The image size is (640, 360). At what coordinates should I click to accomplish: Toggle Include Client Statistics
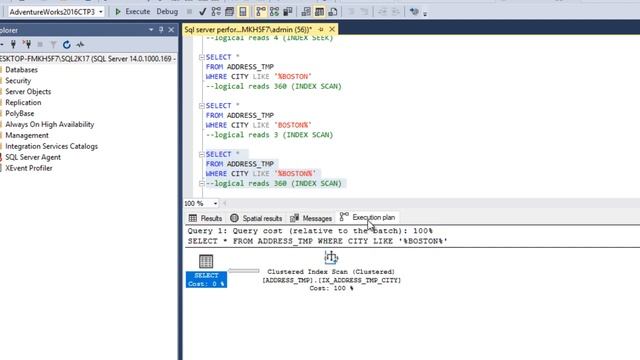(x=288, y=12)
